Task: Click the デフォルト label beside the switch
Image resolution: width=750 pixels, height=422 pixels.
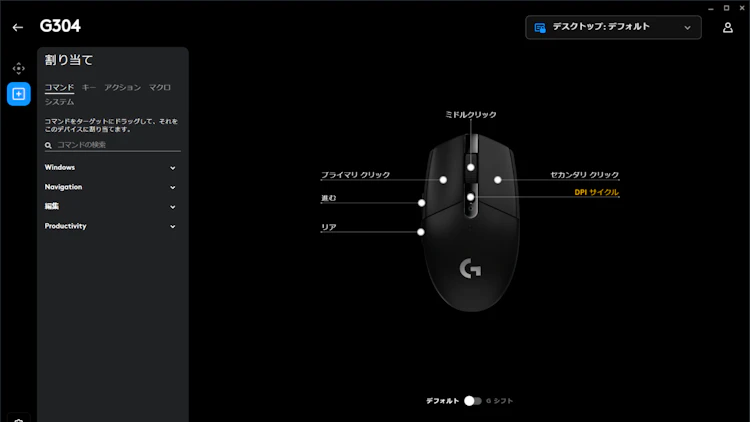Action: click(442, 401)
